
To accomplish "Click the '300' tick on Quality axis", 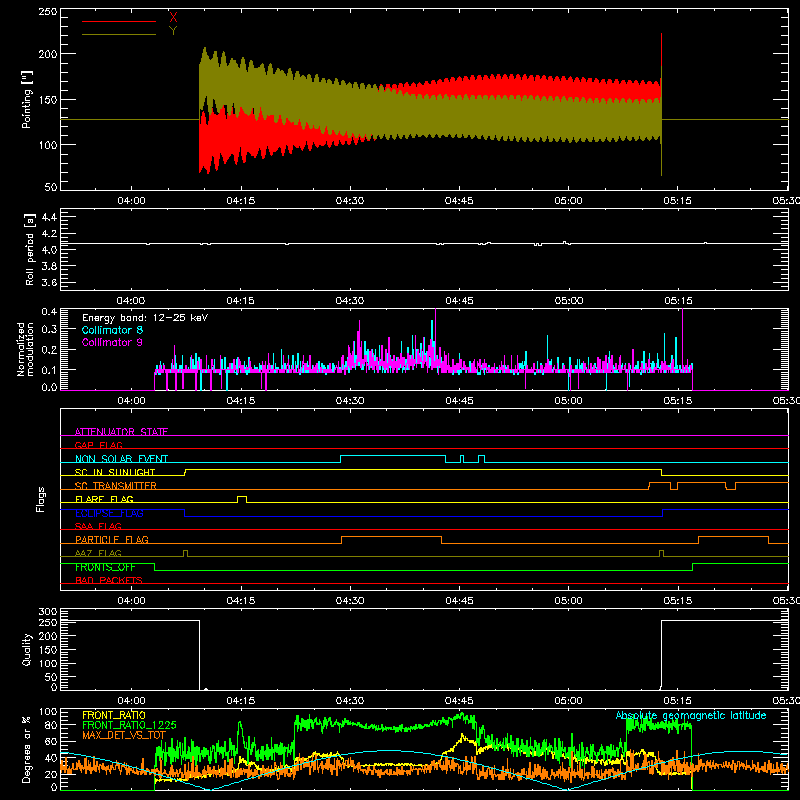I will (48, 612).
